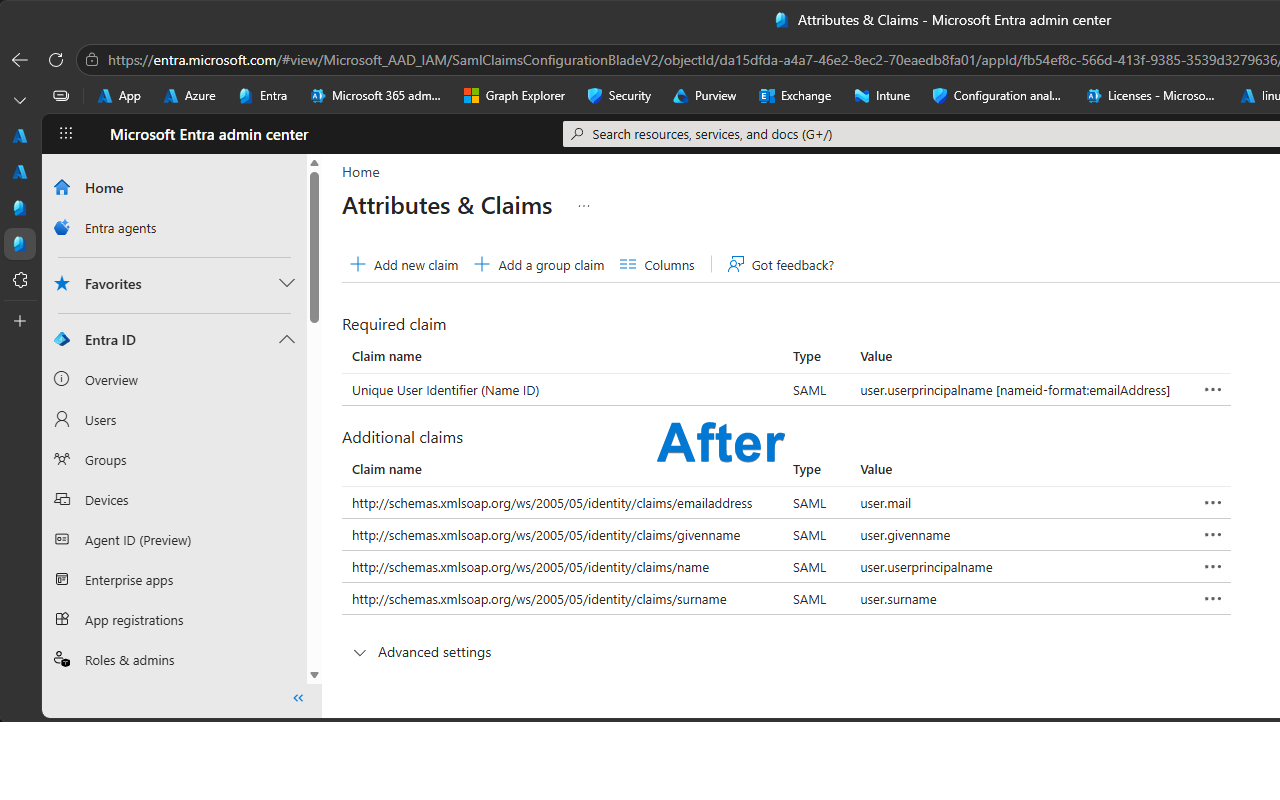Open the portal waffle menu icon
Screen dimensions: 1280x800
point(66,134)
